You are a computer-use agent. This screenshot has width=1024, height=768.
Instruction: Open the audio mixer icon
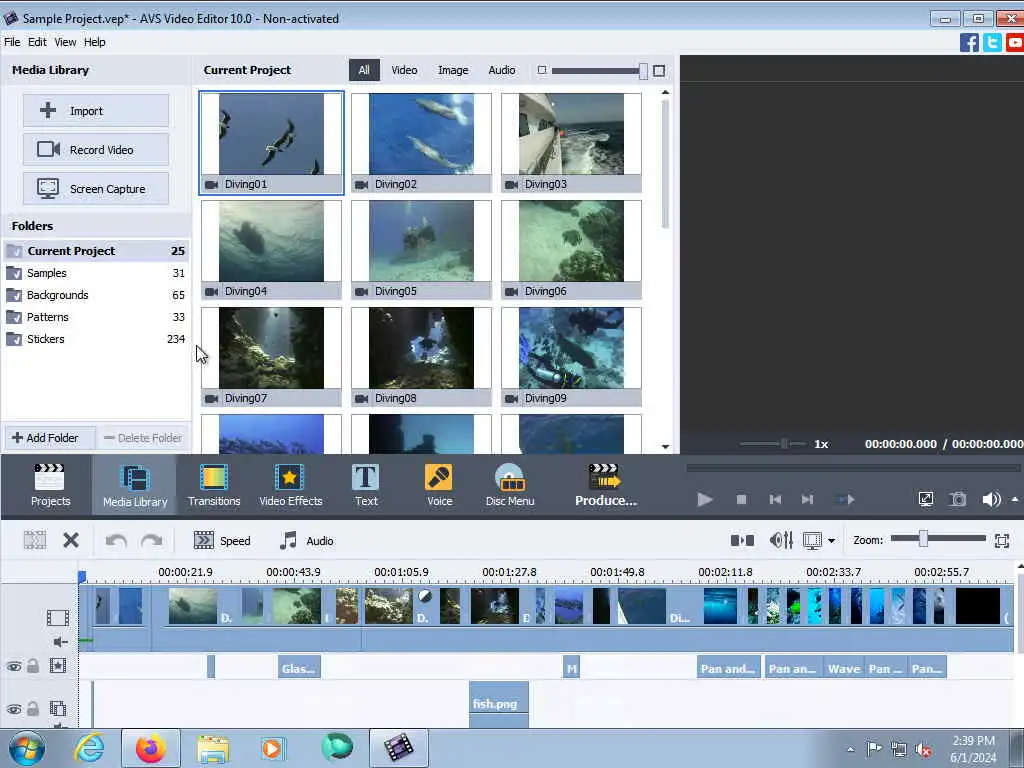pyautogui.click(x=781, y=540)
